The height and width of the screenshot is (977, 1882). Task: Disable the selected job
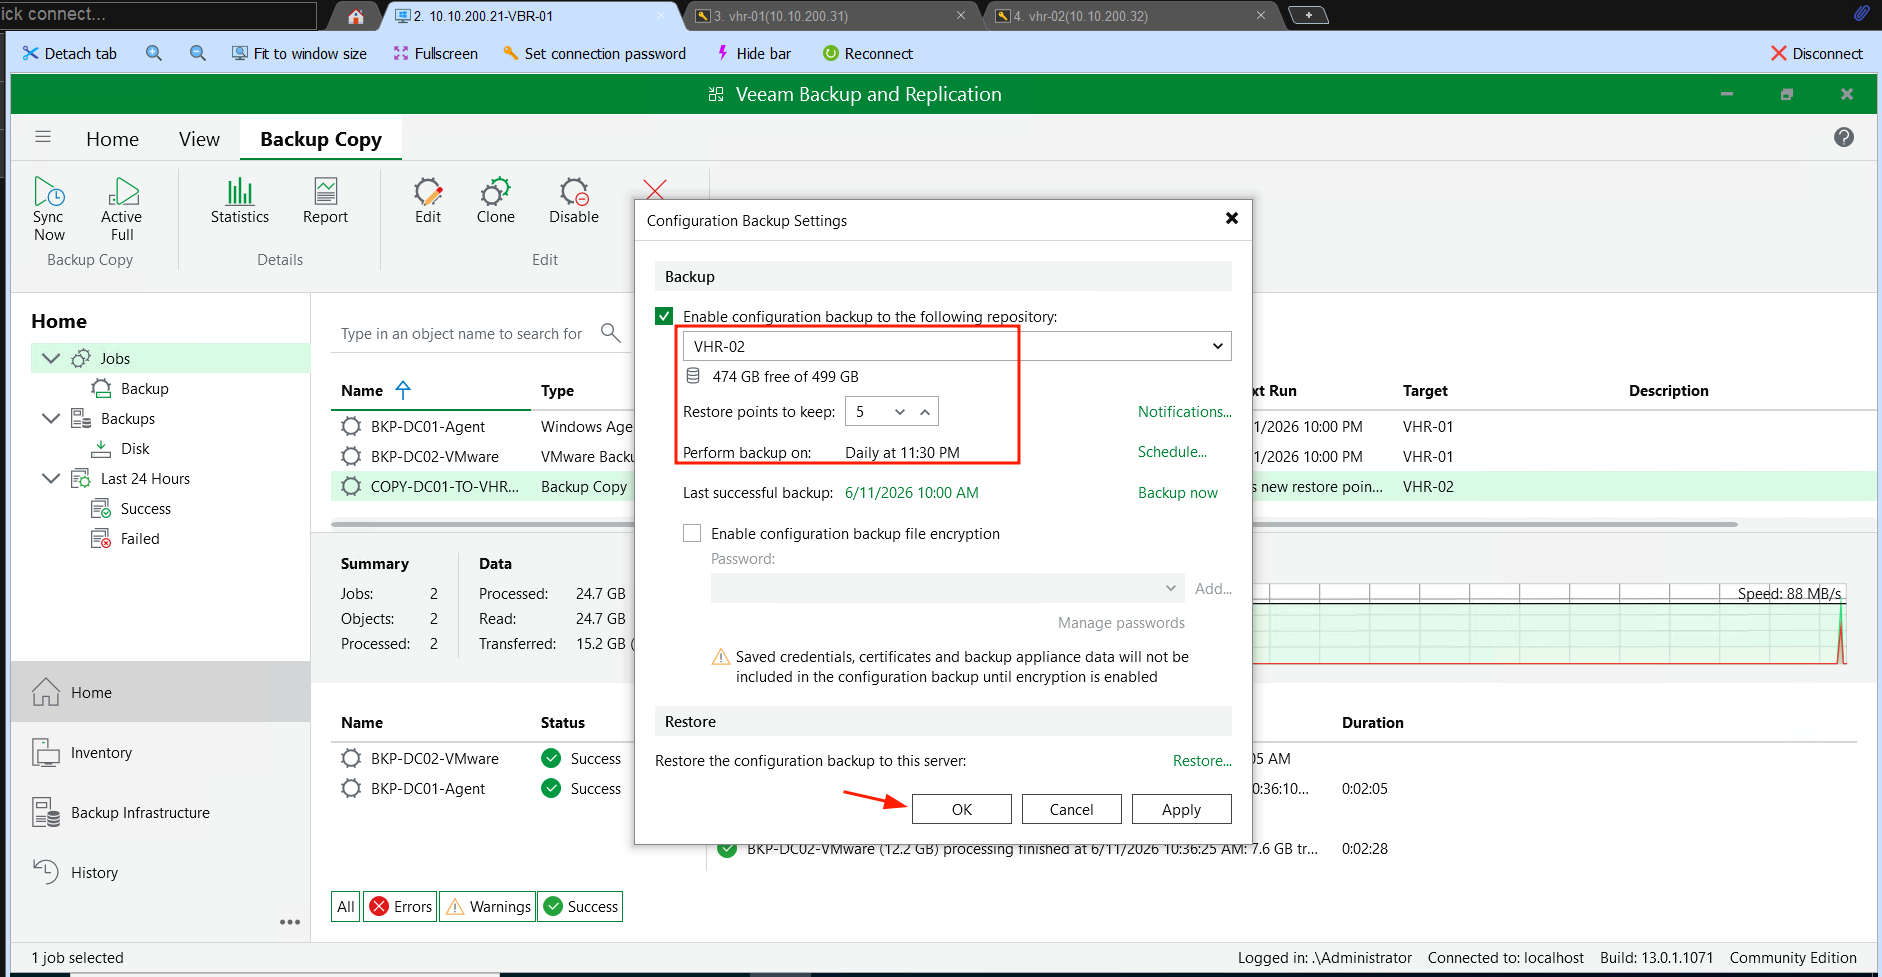point(574,201)
